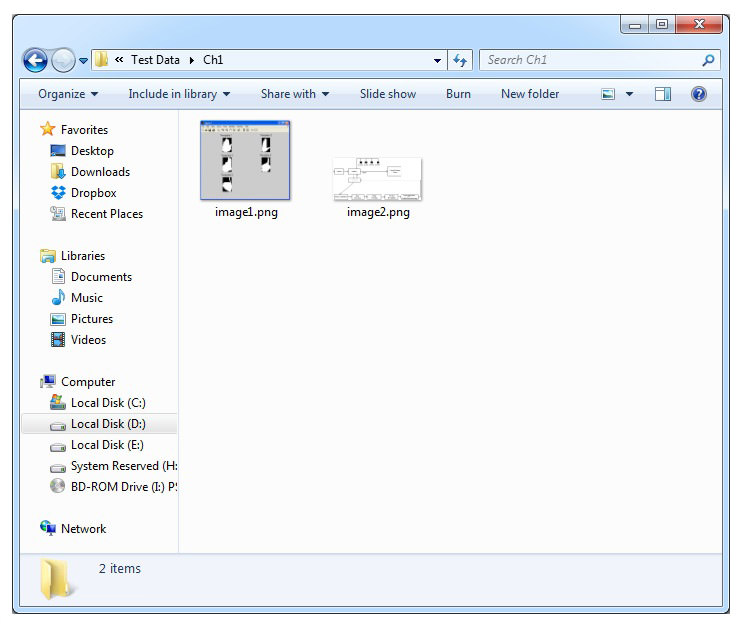Open Local Disk (D:)
747x630 pixels.
[x=108, y=424]
